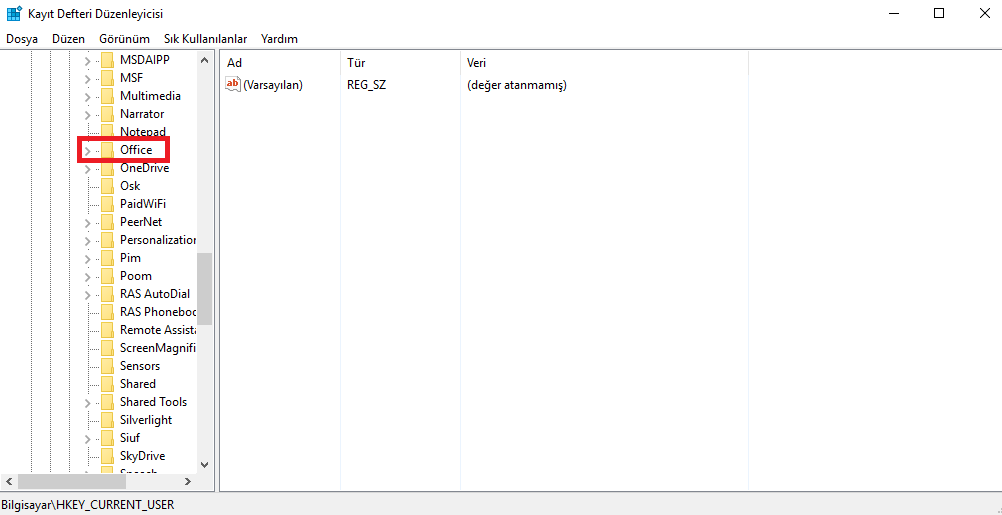The width and height of the screenshot is (1002, 515).
Task: Select the Silverlight folder icon
Action: point(107,420)
